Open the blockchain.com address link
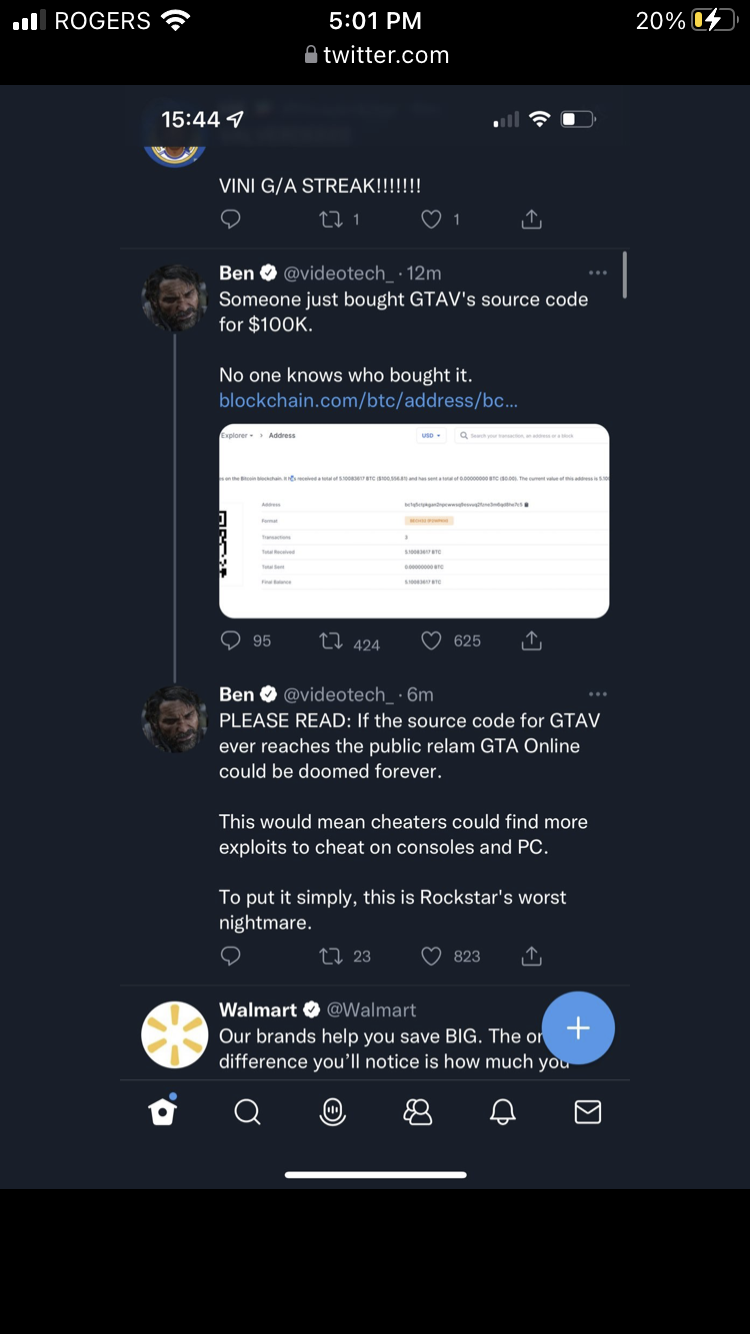 point(368,400)
